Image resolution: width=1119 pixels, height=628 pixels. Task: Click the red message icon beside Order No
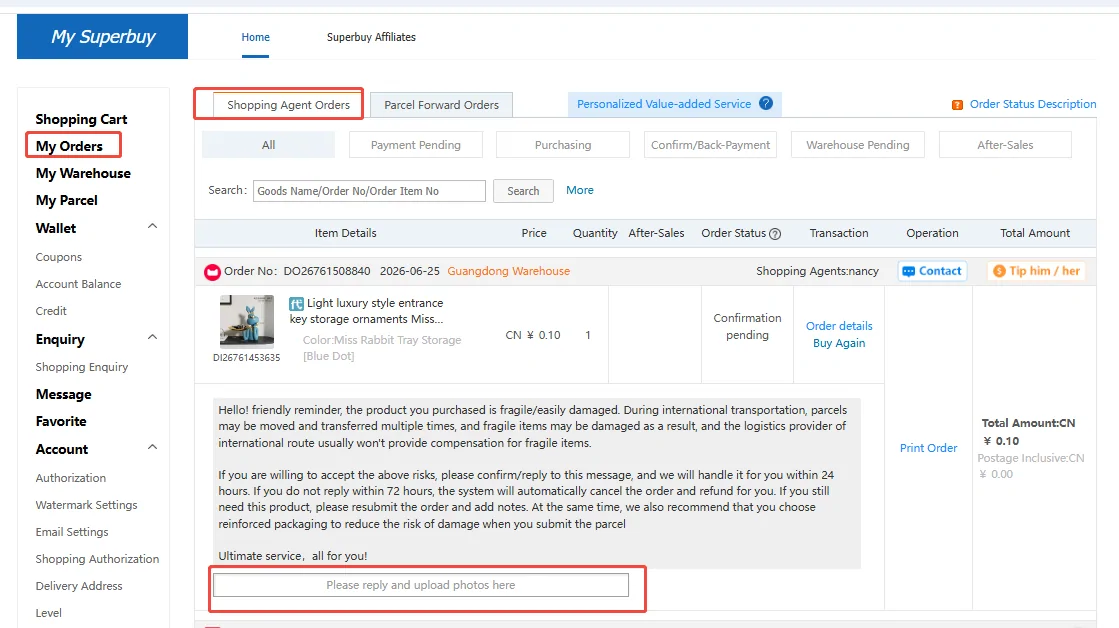[212, 272]
